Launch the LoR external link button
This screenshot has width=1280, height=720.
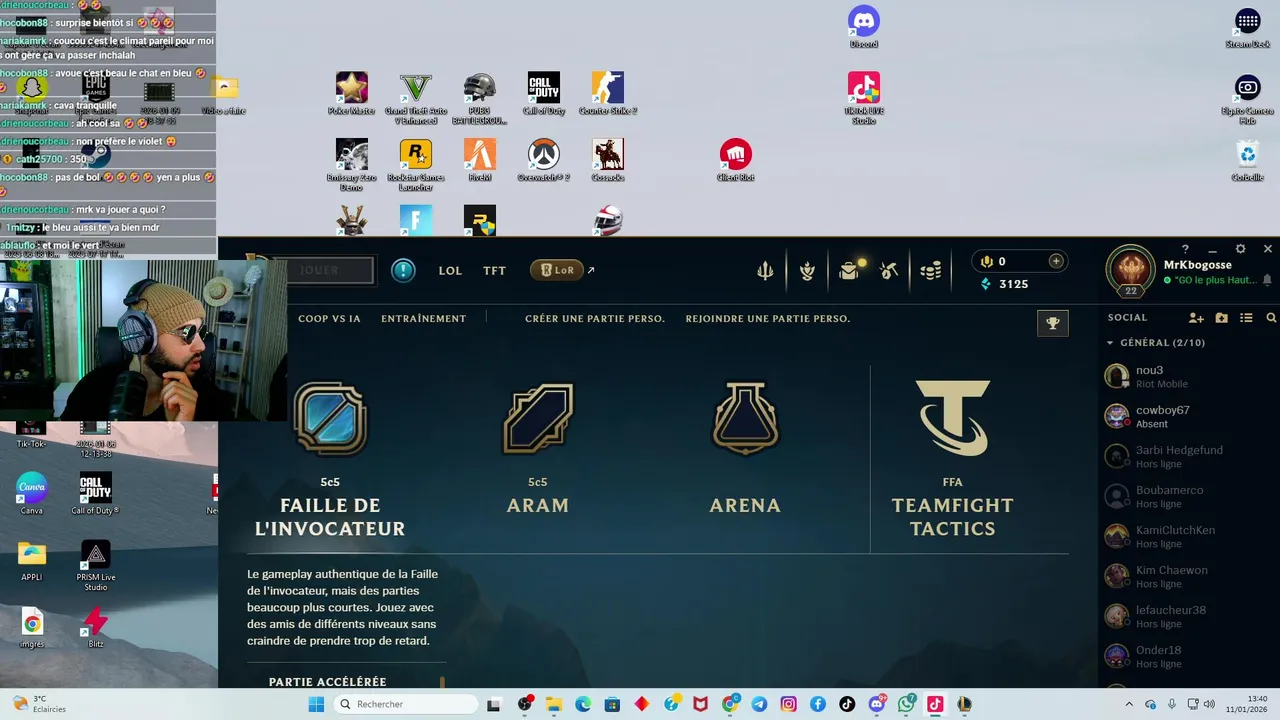click(x=562, y=270)
